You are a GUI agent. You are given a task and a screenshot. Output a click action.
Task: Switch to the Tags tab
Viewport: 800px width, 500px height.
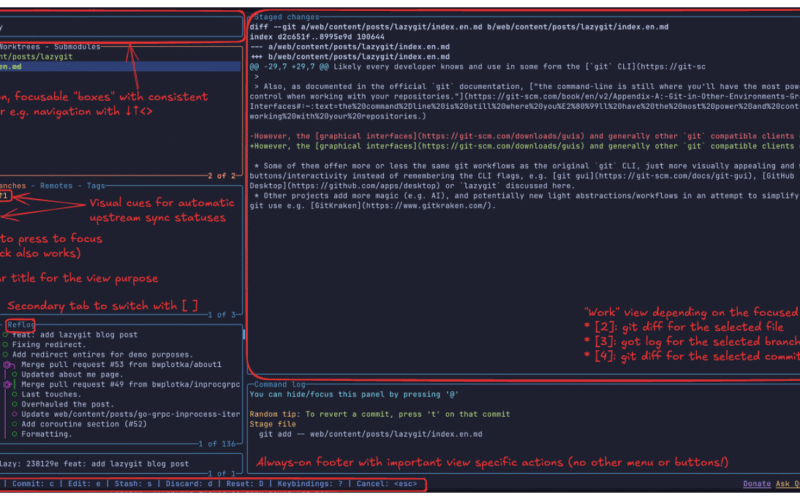96,186
